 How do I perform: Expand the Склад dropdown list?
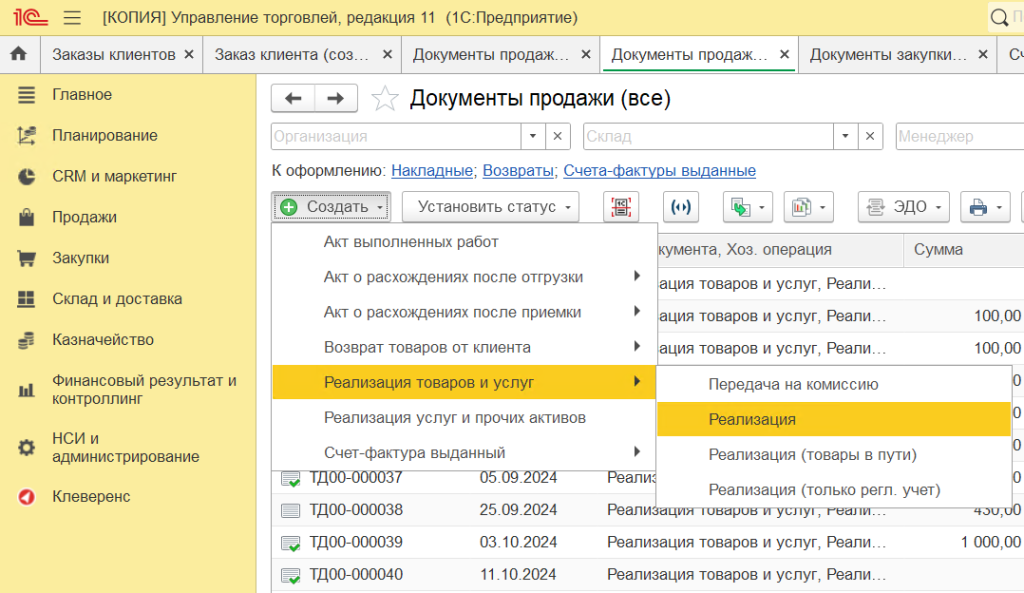coord(845,136)
